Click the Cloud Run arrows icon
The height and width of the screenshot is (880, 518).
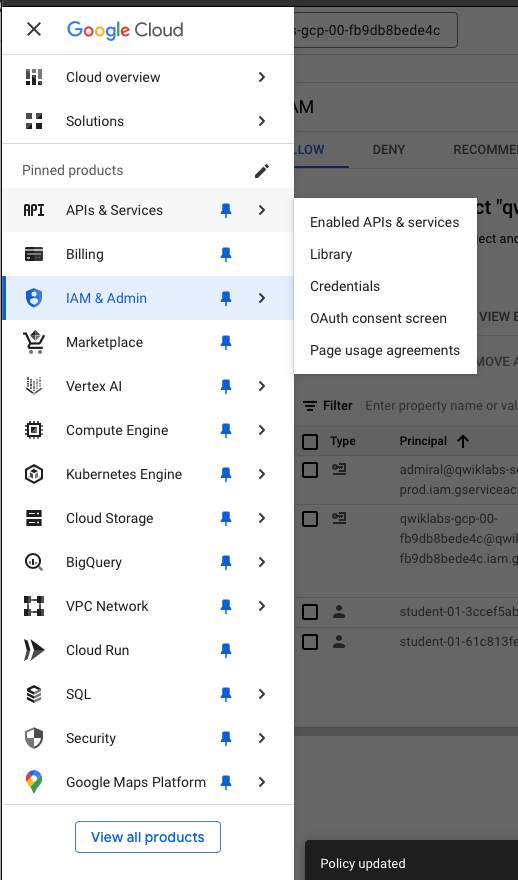[x=34, y=650]
